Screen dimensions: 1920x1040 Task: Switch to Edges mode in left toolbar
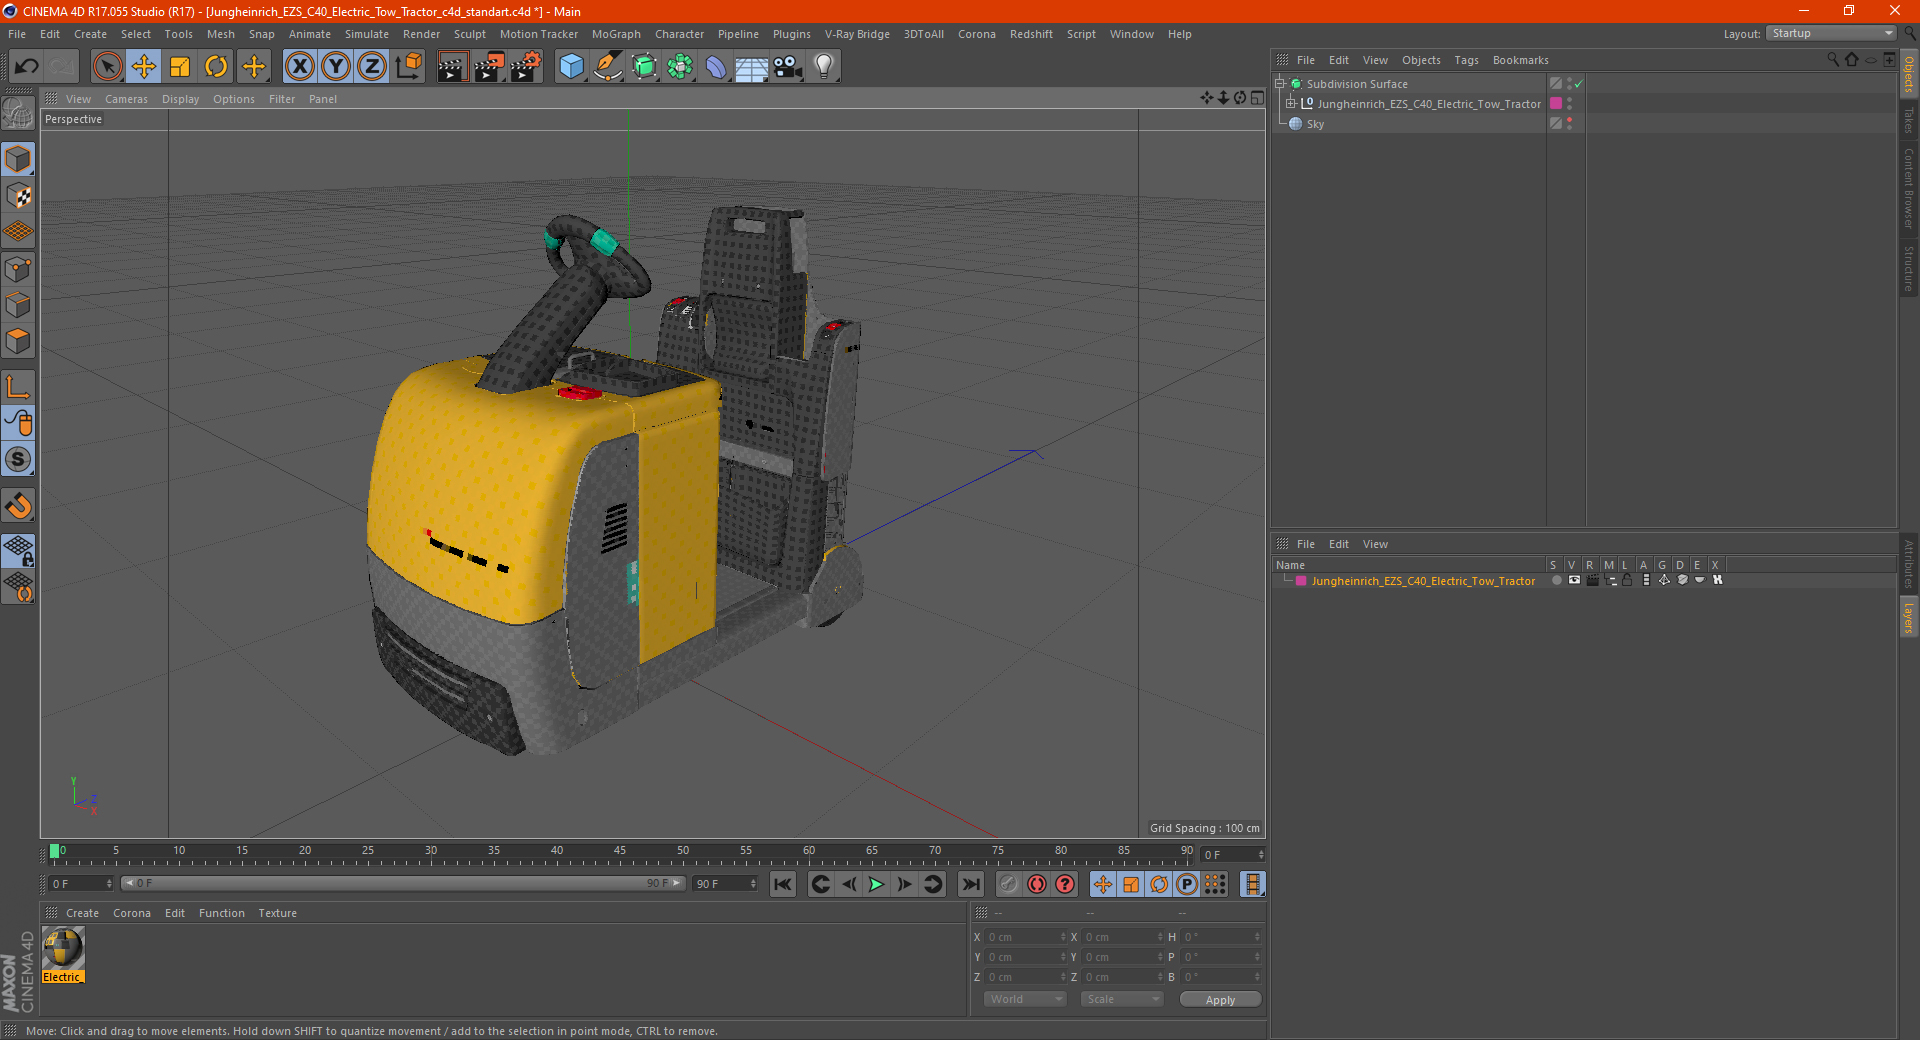pos(18,305)
